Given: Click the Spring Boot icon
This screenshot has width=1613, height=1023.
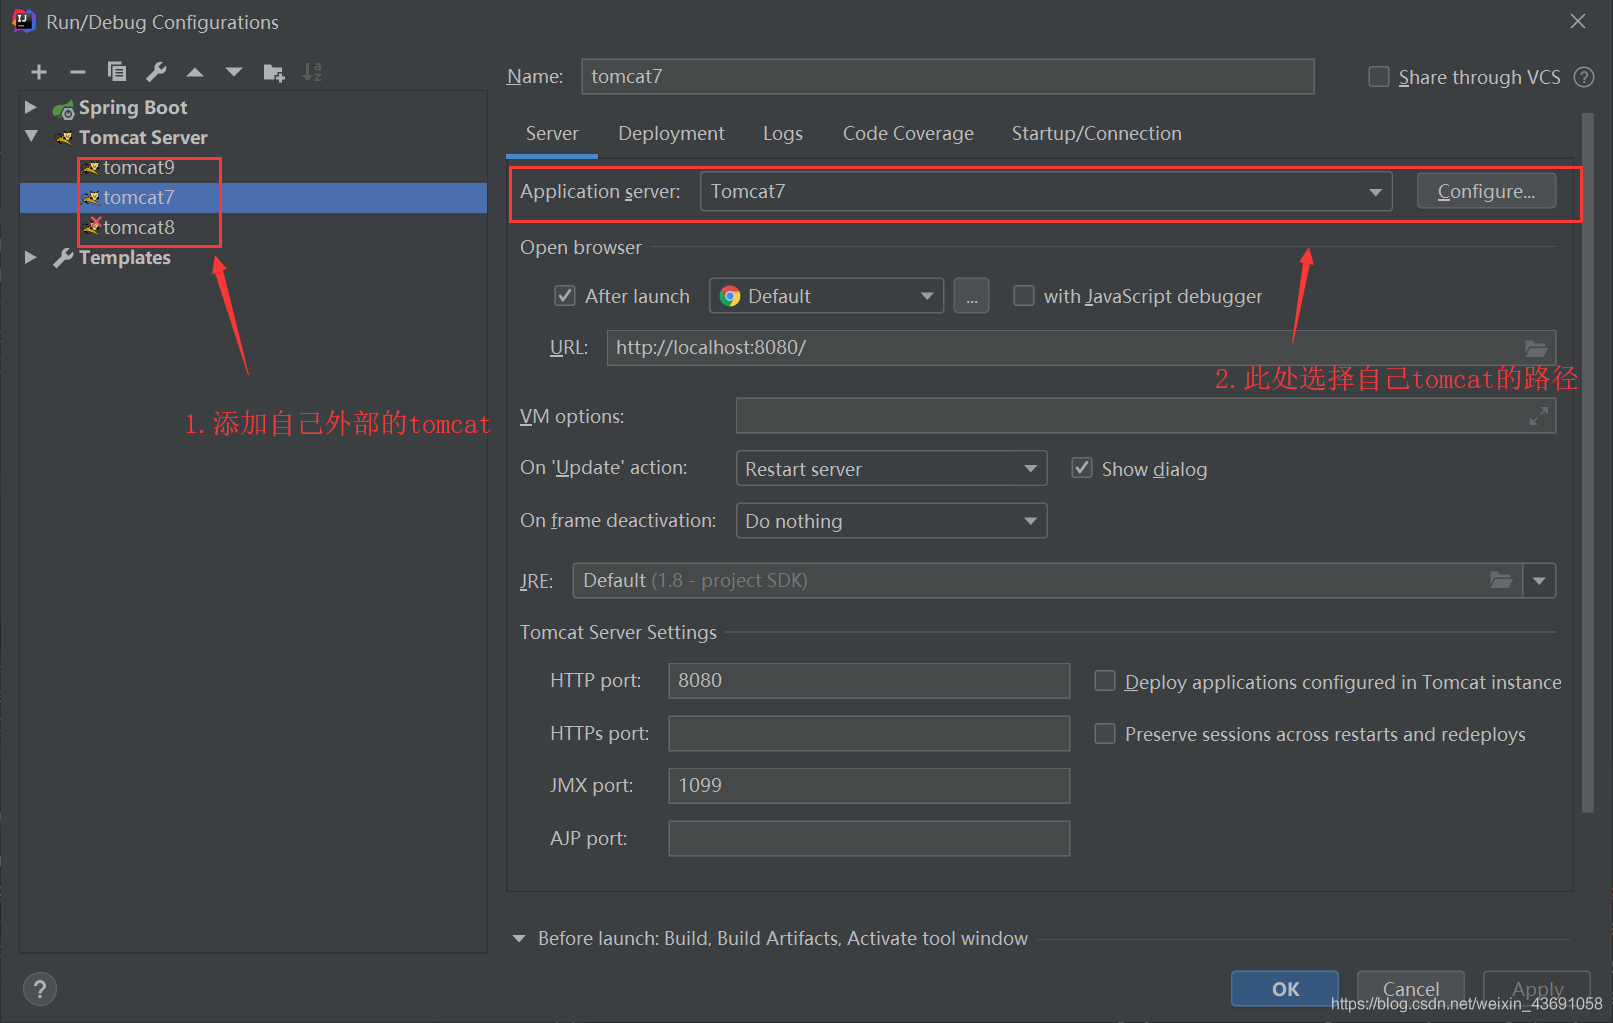Looking at the screenshot, I should point(64,109).
